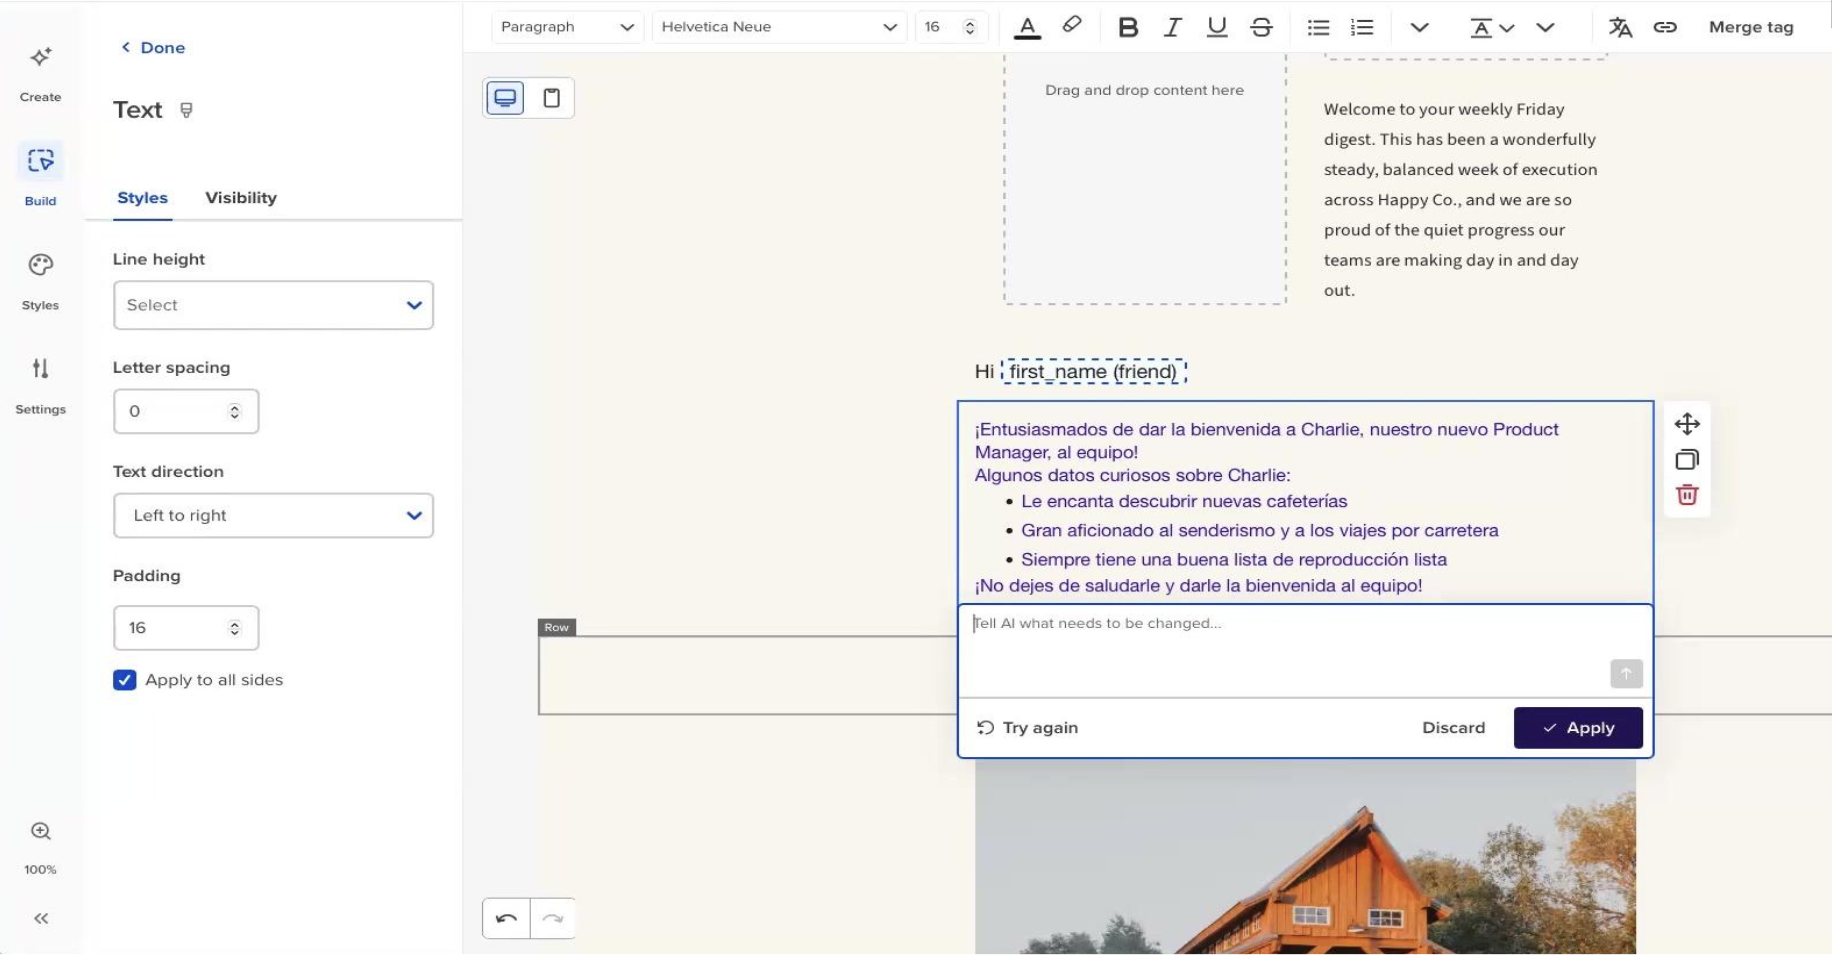
Task: Click the AI prompt send arrow
Action: 1626,674
